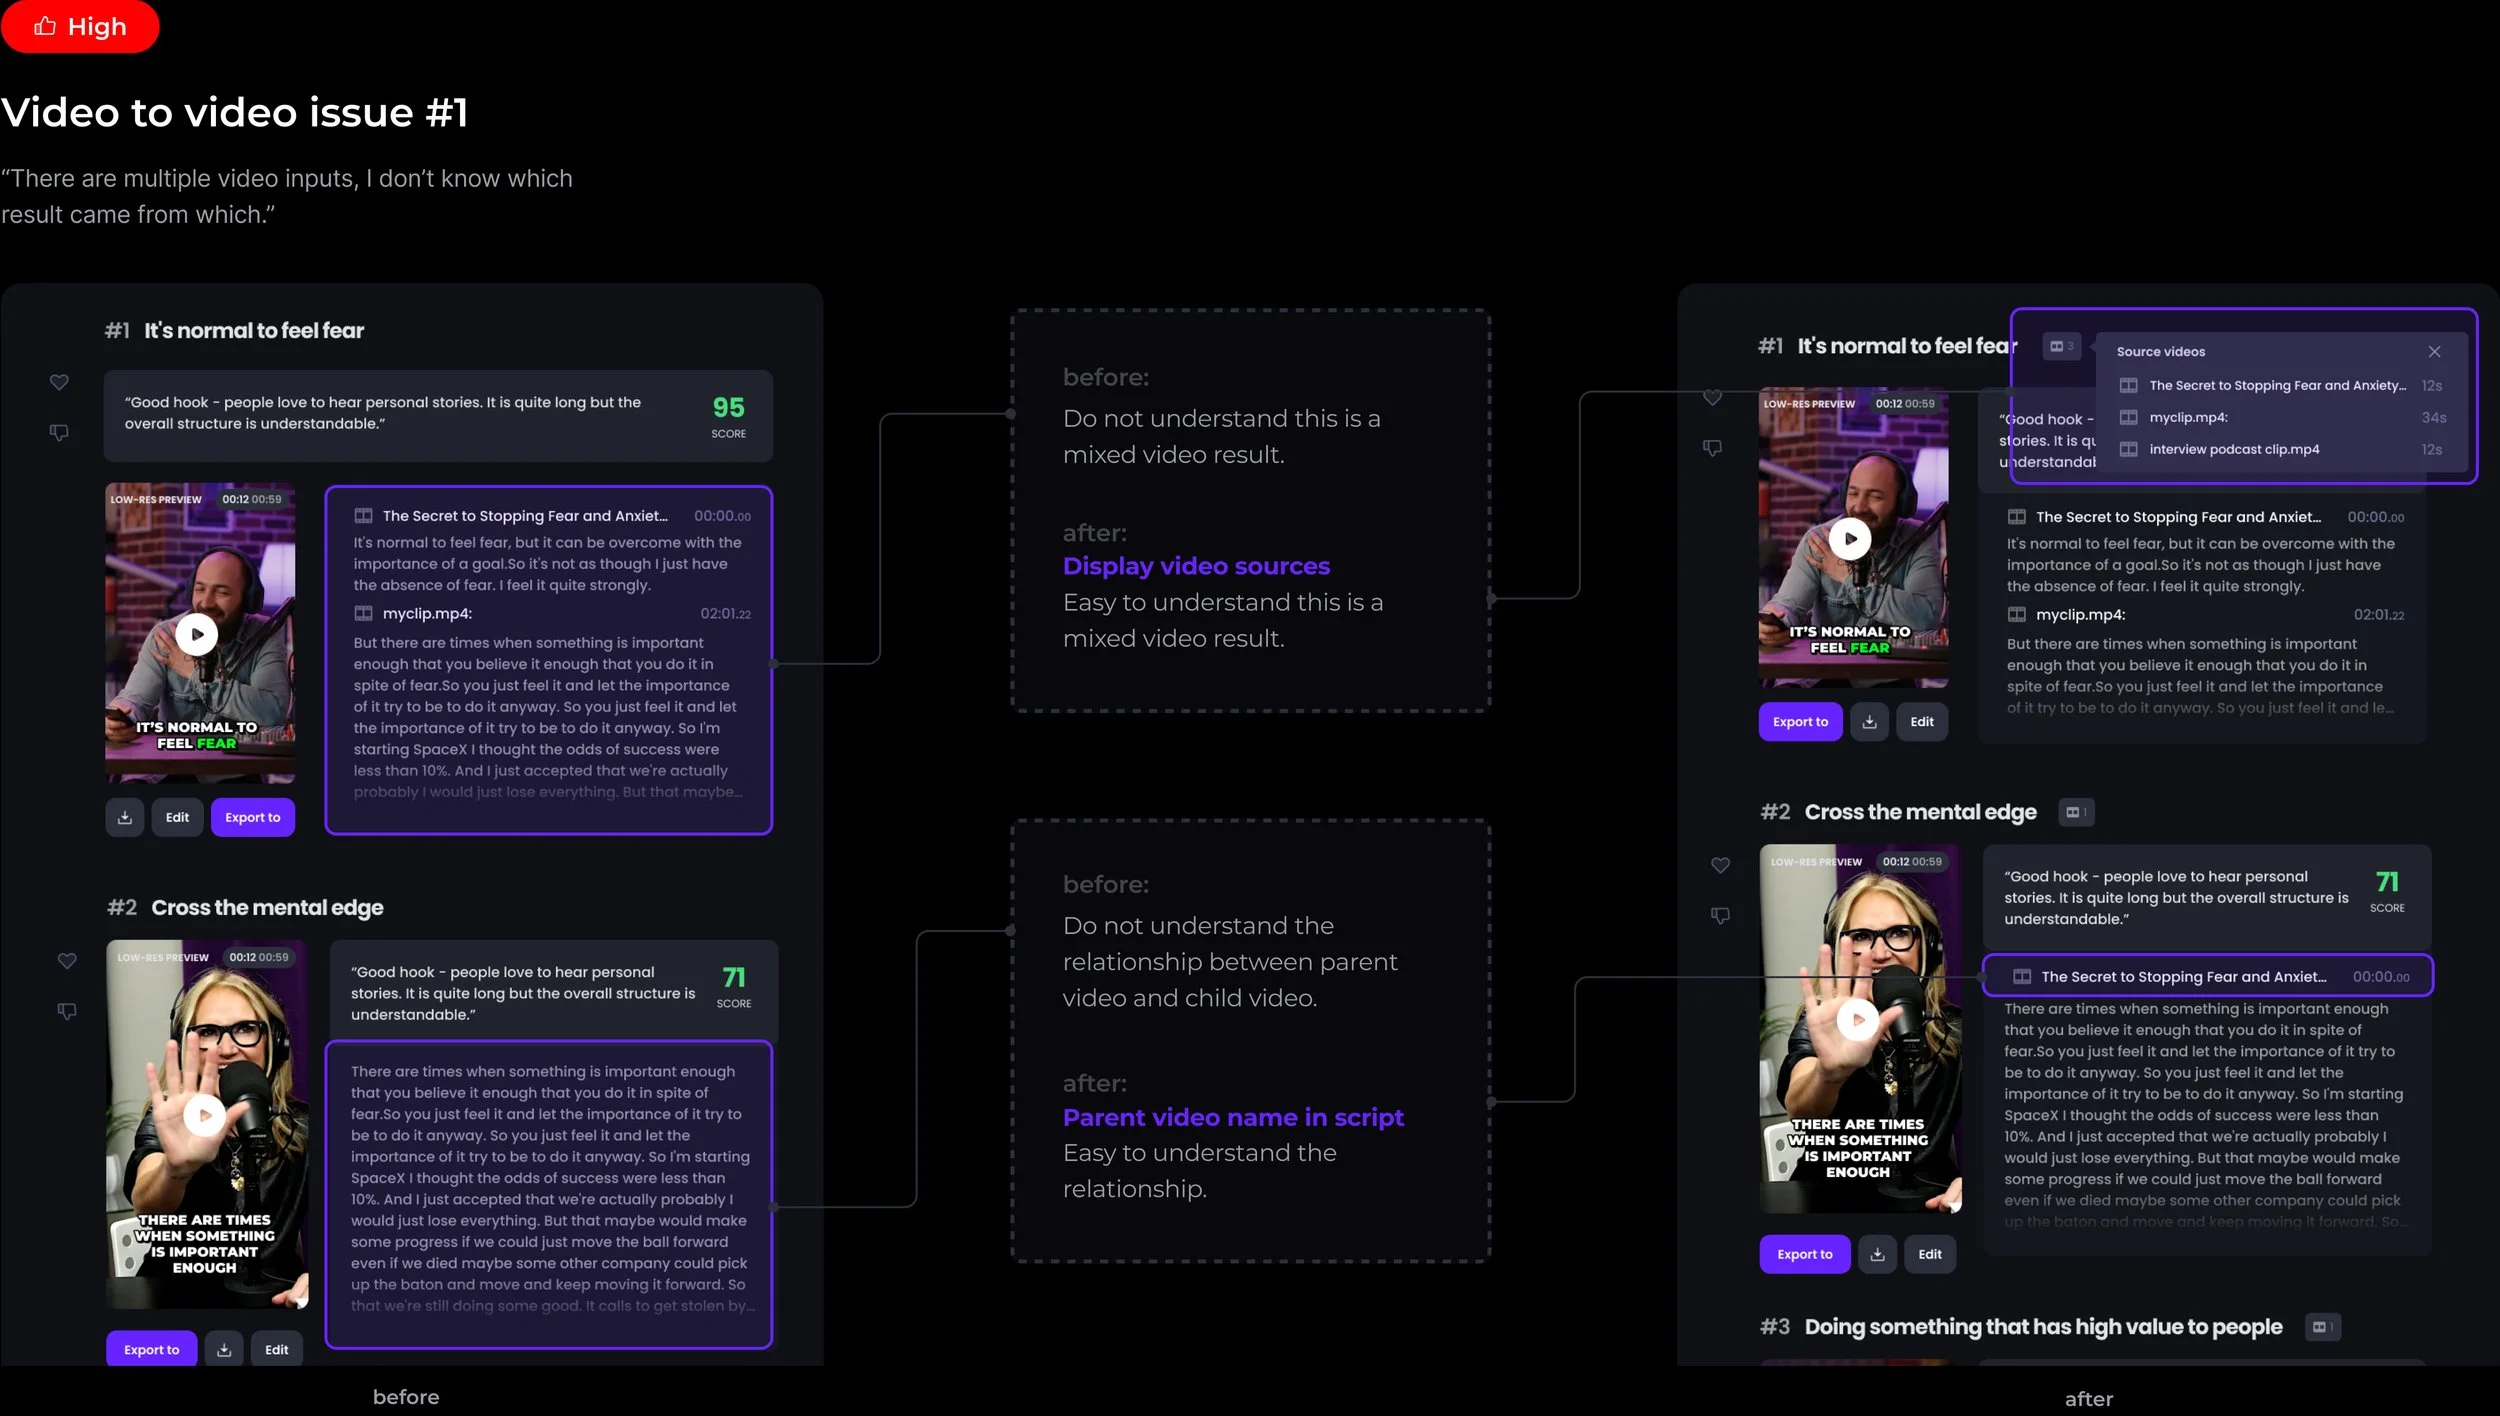
Task: Click the red High priority badge
Action: pyautogui.click(x=80, y=26)
